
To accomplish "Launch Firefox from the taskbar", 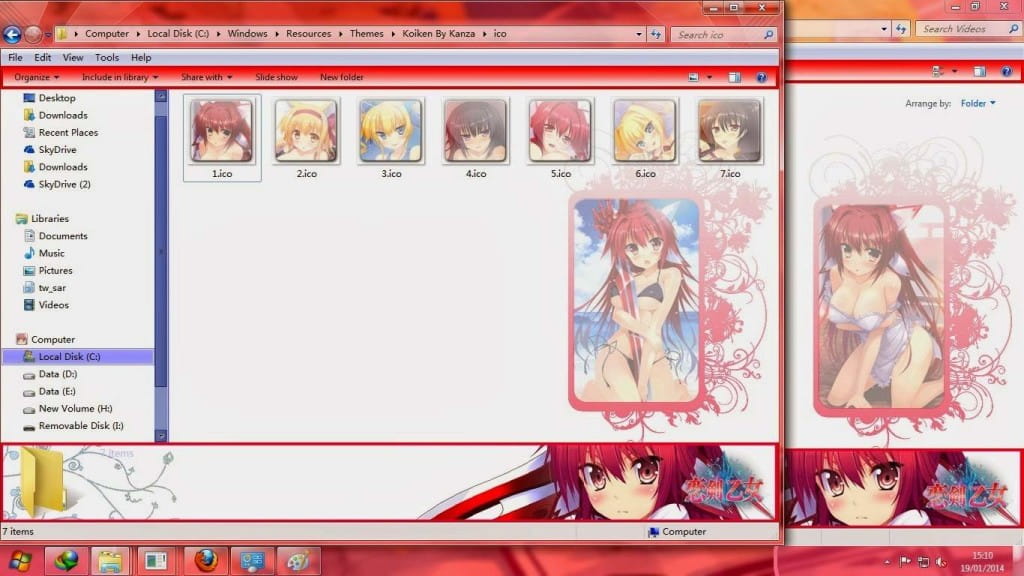I will coord(205,561).
